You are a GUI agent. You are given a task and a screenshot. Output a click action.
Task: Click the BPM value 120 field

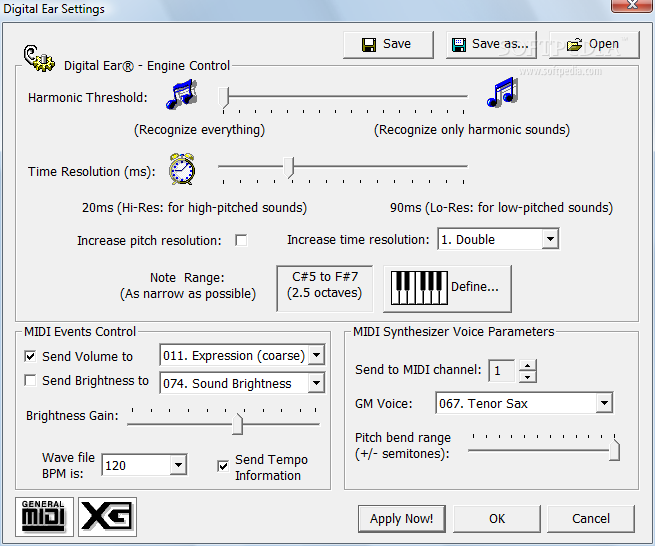137,465
